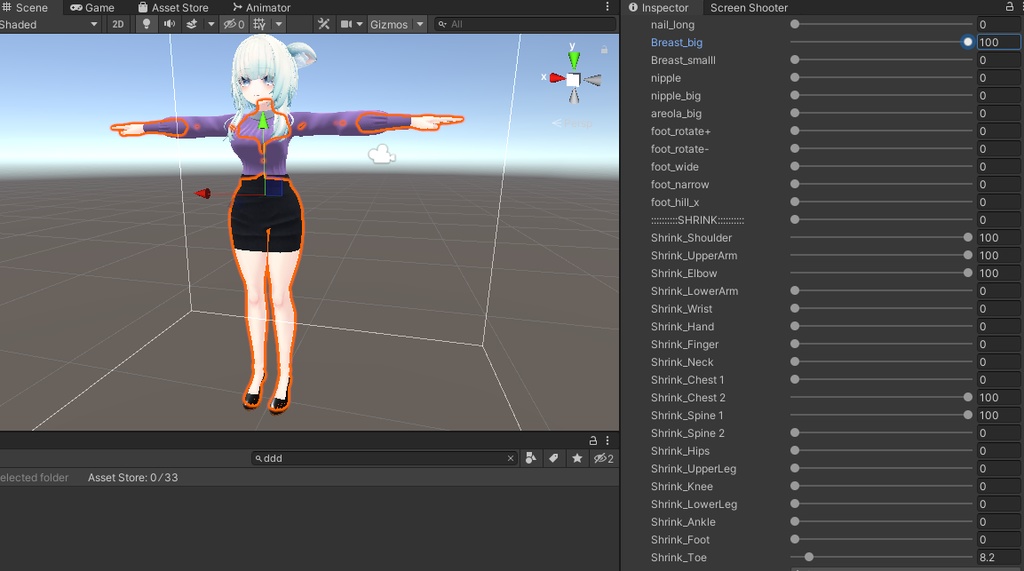Viewport: 1024px width, 571px height.
Task: Click the favorites star icon to save the search
Action: point(577,458)
